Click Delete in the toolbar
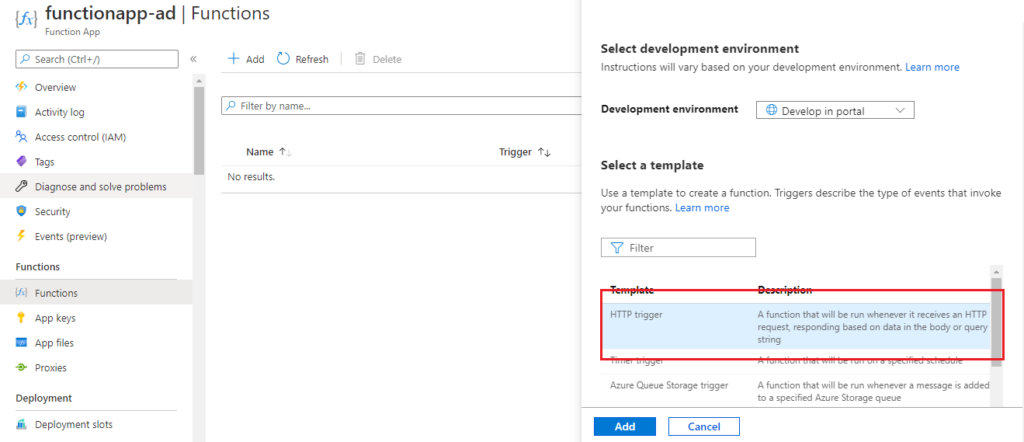Image resolution: width=1024 pixels, height=442 pixels. (377, 59)
